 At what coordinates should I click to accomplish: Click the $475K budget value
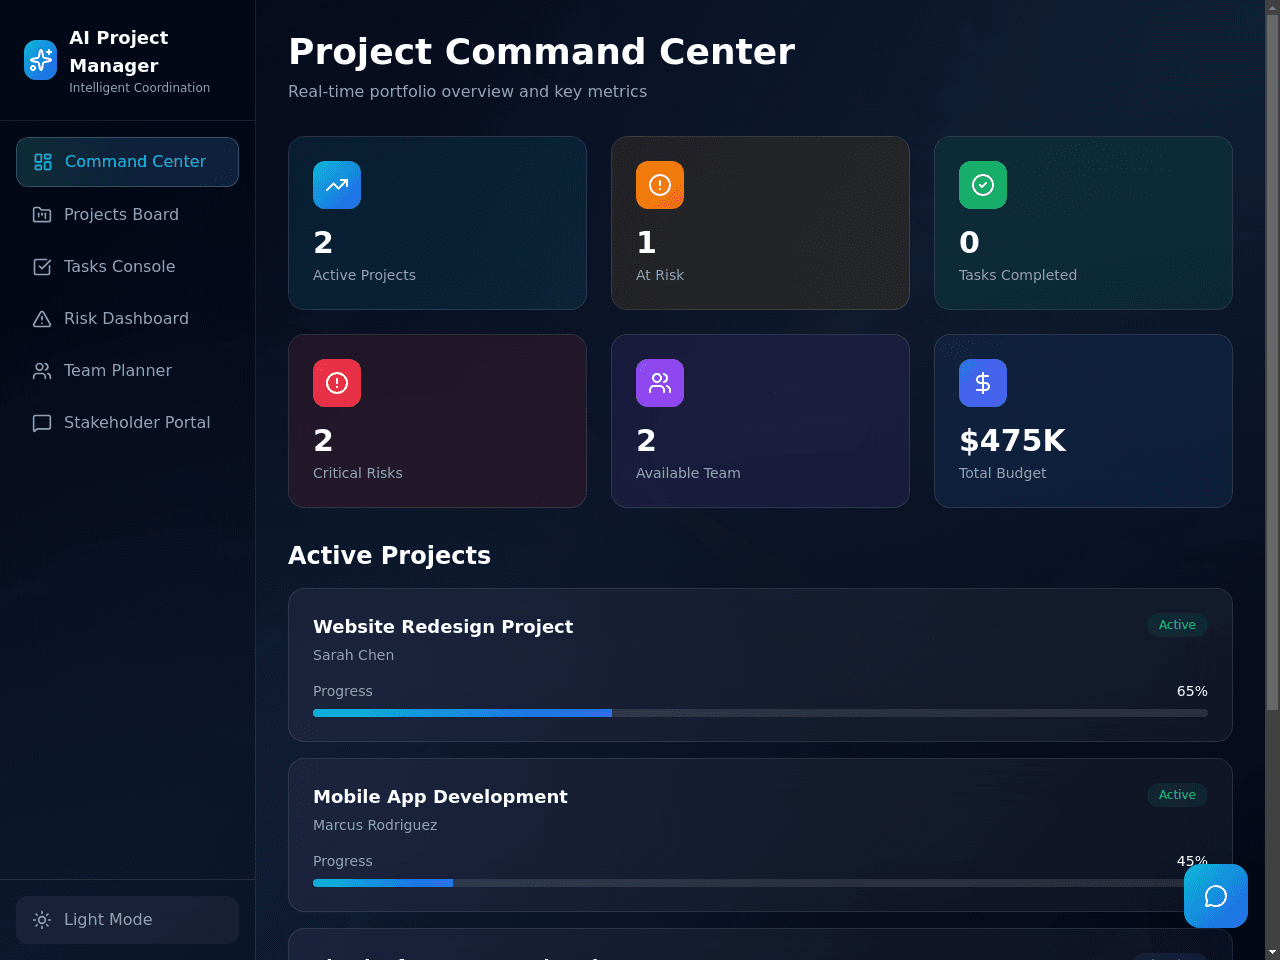(1012, 441)
